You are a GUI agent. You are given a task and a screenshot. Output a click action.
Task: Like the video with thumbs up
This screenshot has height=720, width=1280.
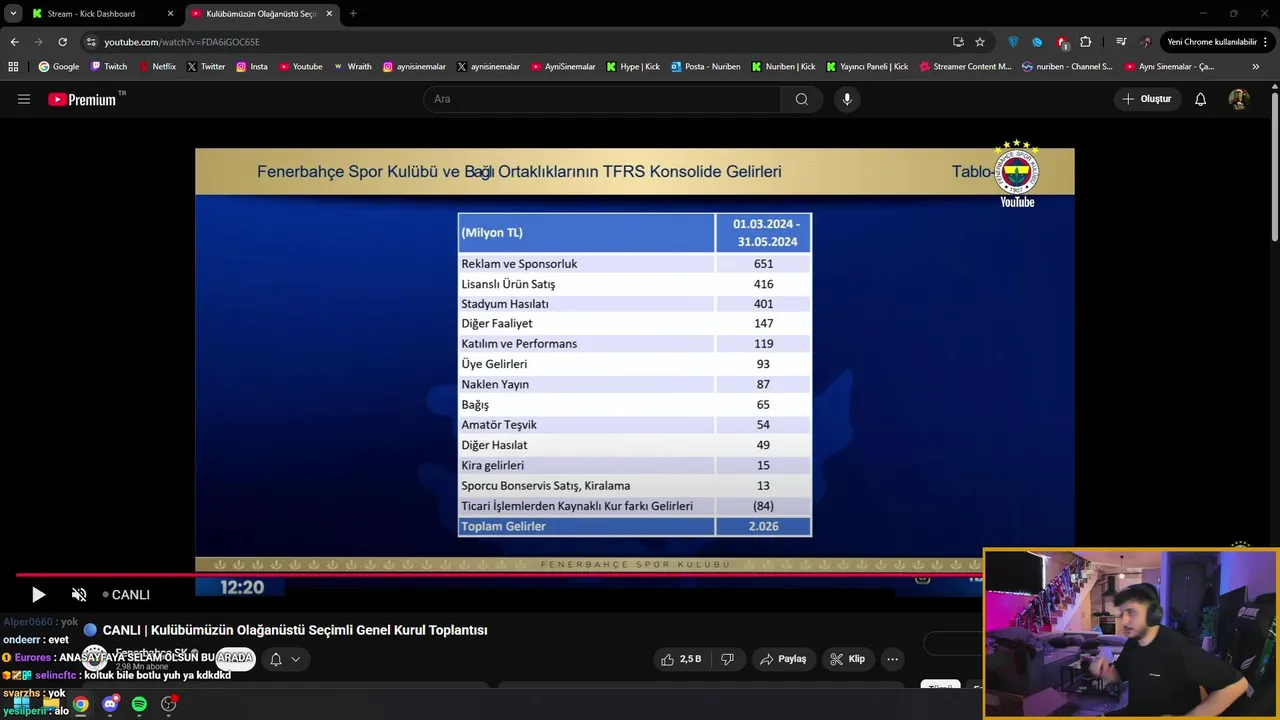click(680, 659)
